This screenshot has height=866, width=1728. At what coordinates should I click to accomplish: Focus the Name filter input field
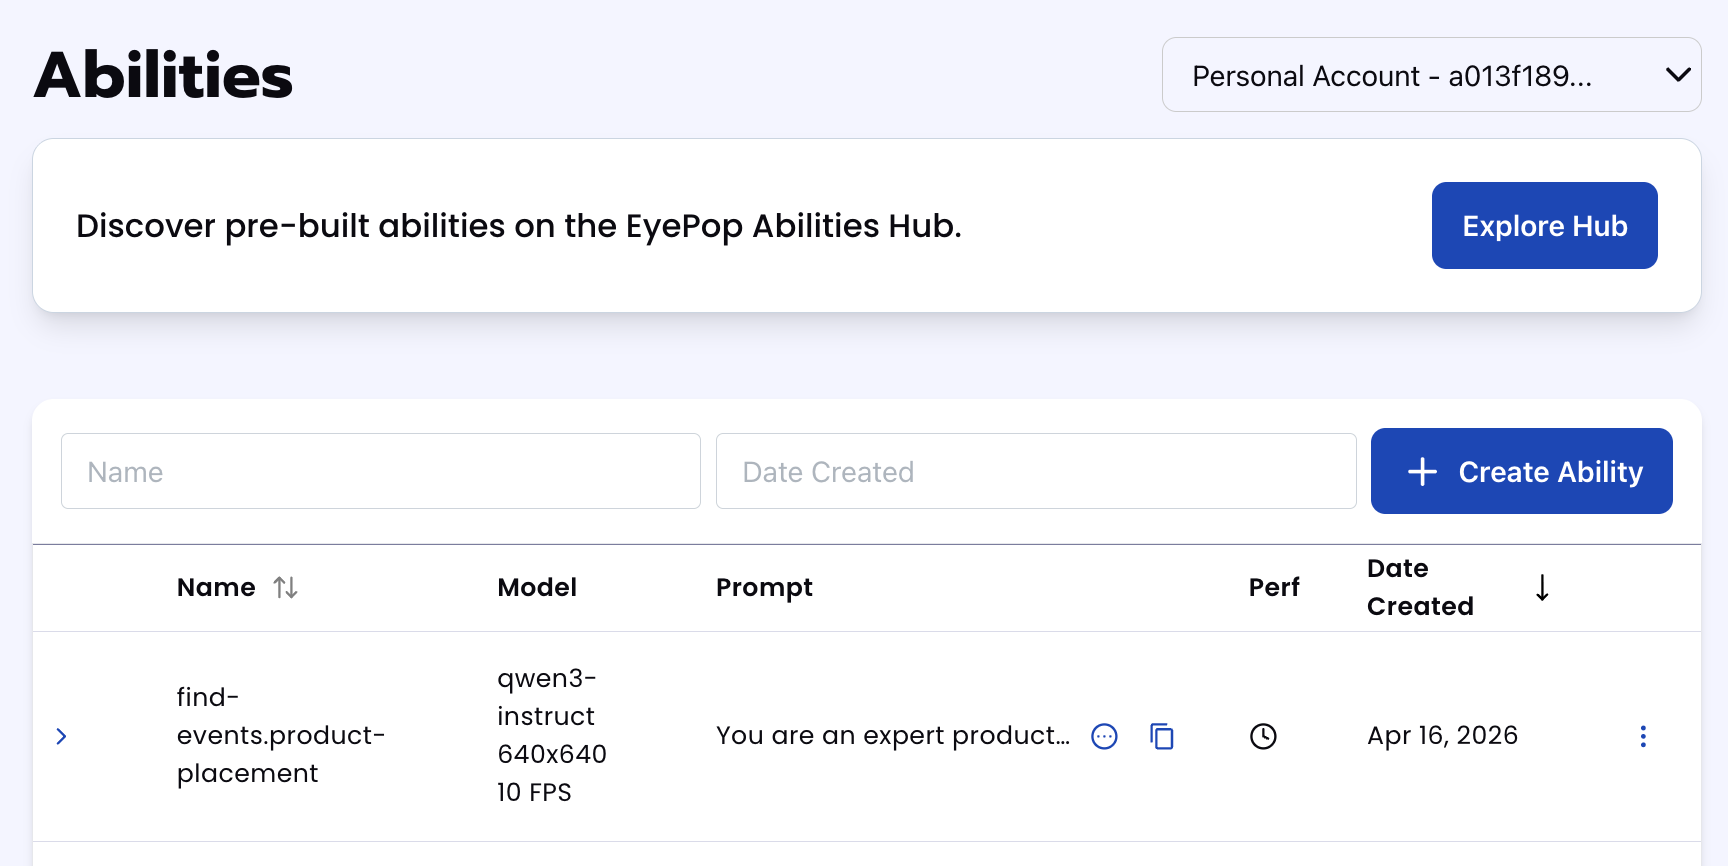tap(380, 472)
